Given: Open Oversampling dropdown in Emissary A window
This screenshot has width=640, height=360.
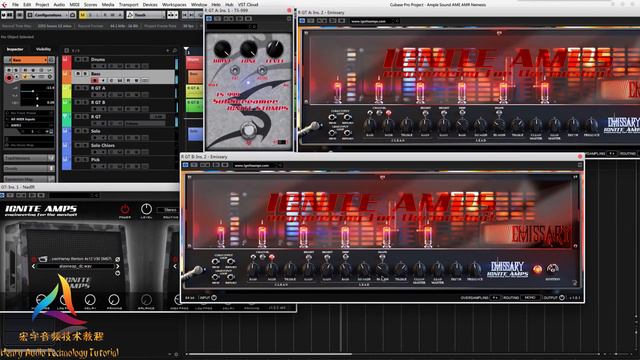Looking at the screenshot, I should [x=611, y=153].
